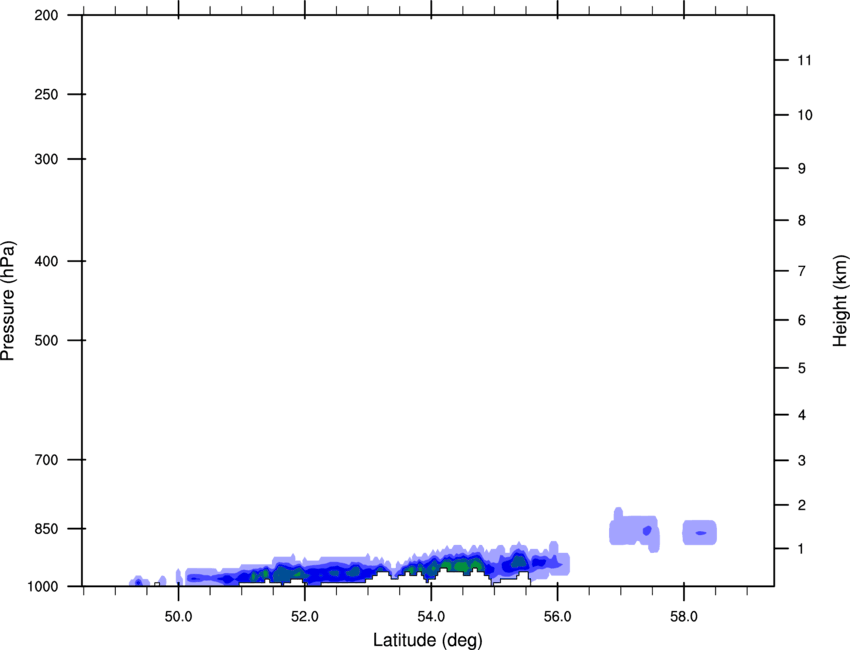This screenshot has height=650, width=850.
Task: Click height tick label 10
Action: point(805,115)
